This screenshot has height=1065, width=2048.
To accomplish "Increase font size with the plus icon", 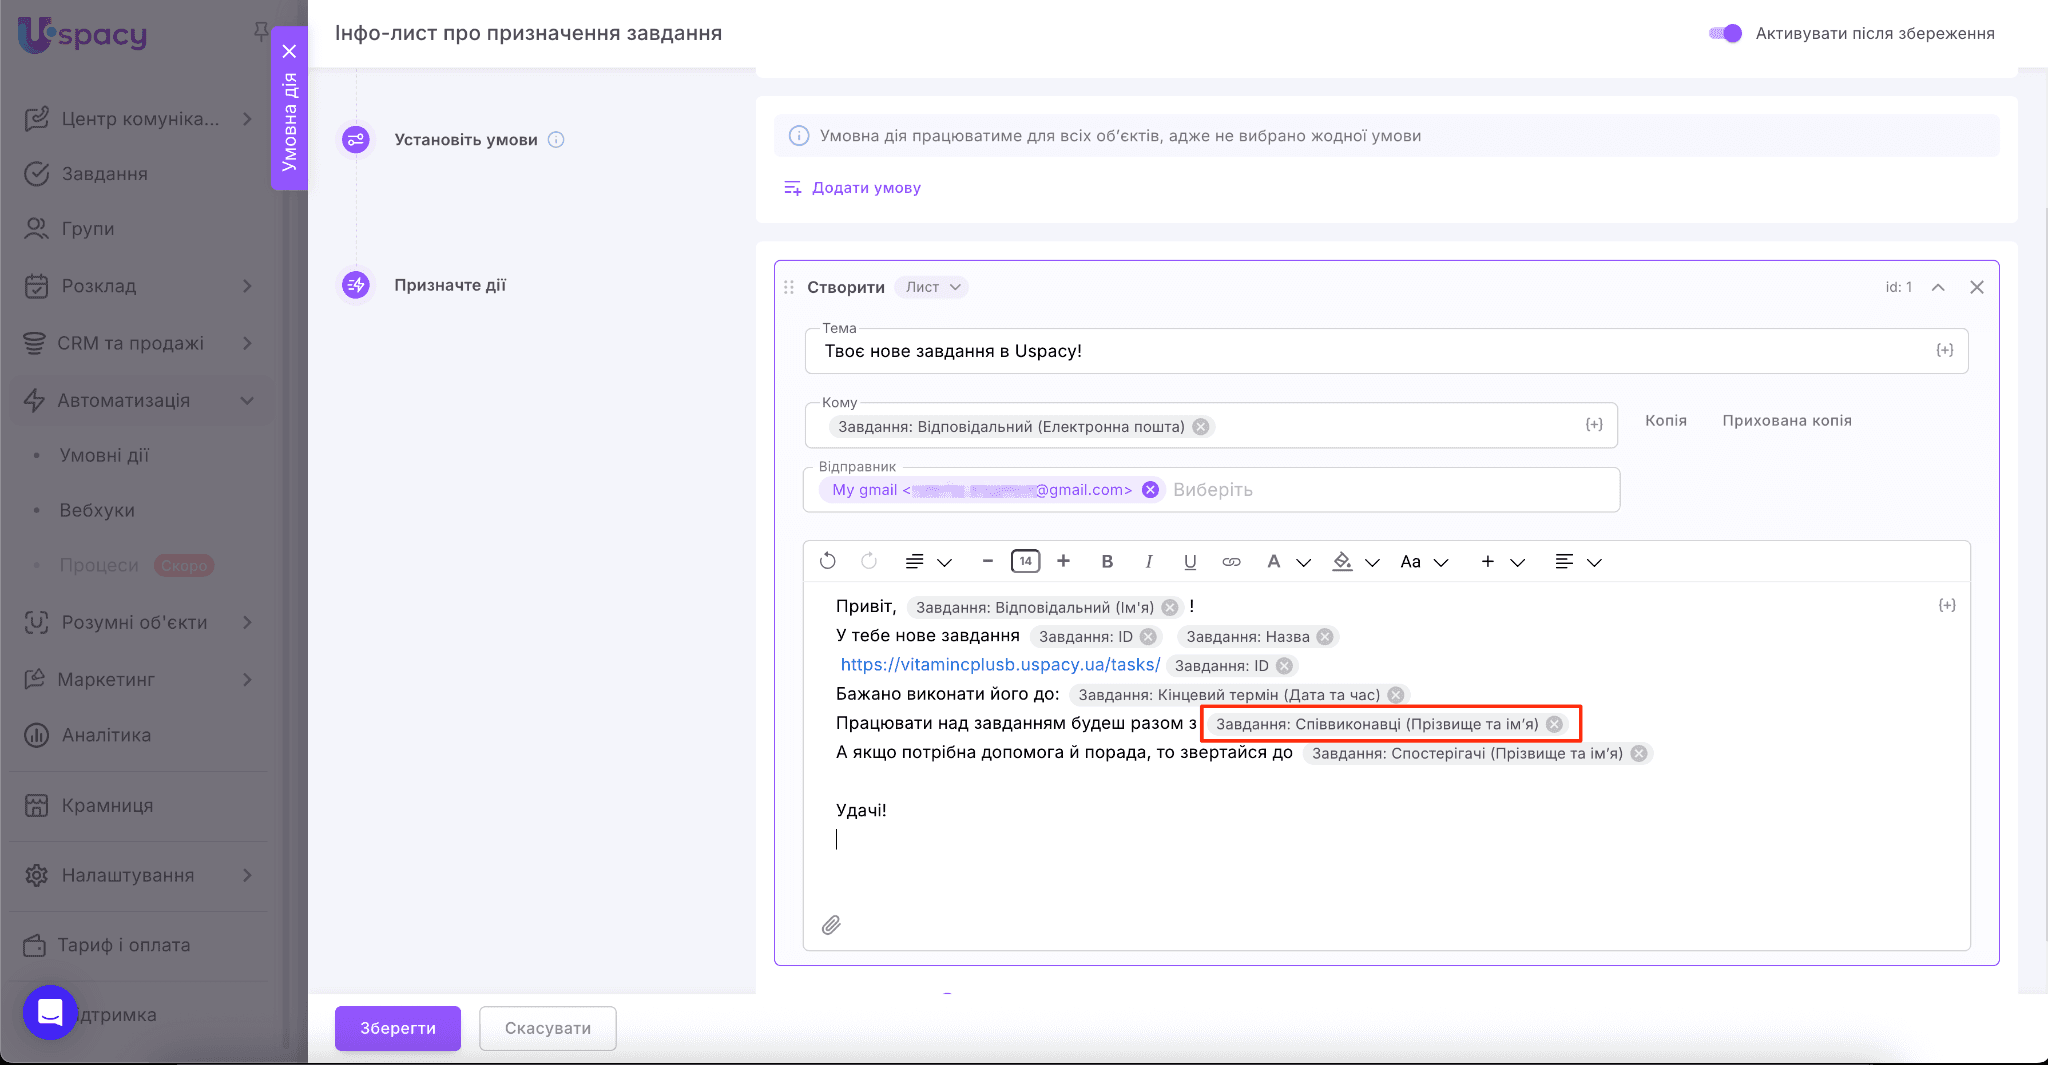I will [1063, 561].
